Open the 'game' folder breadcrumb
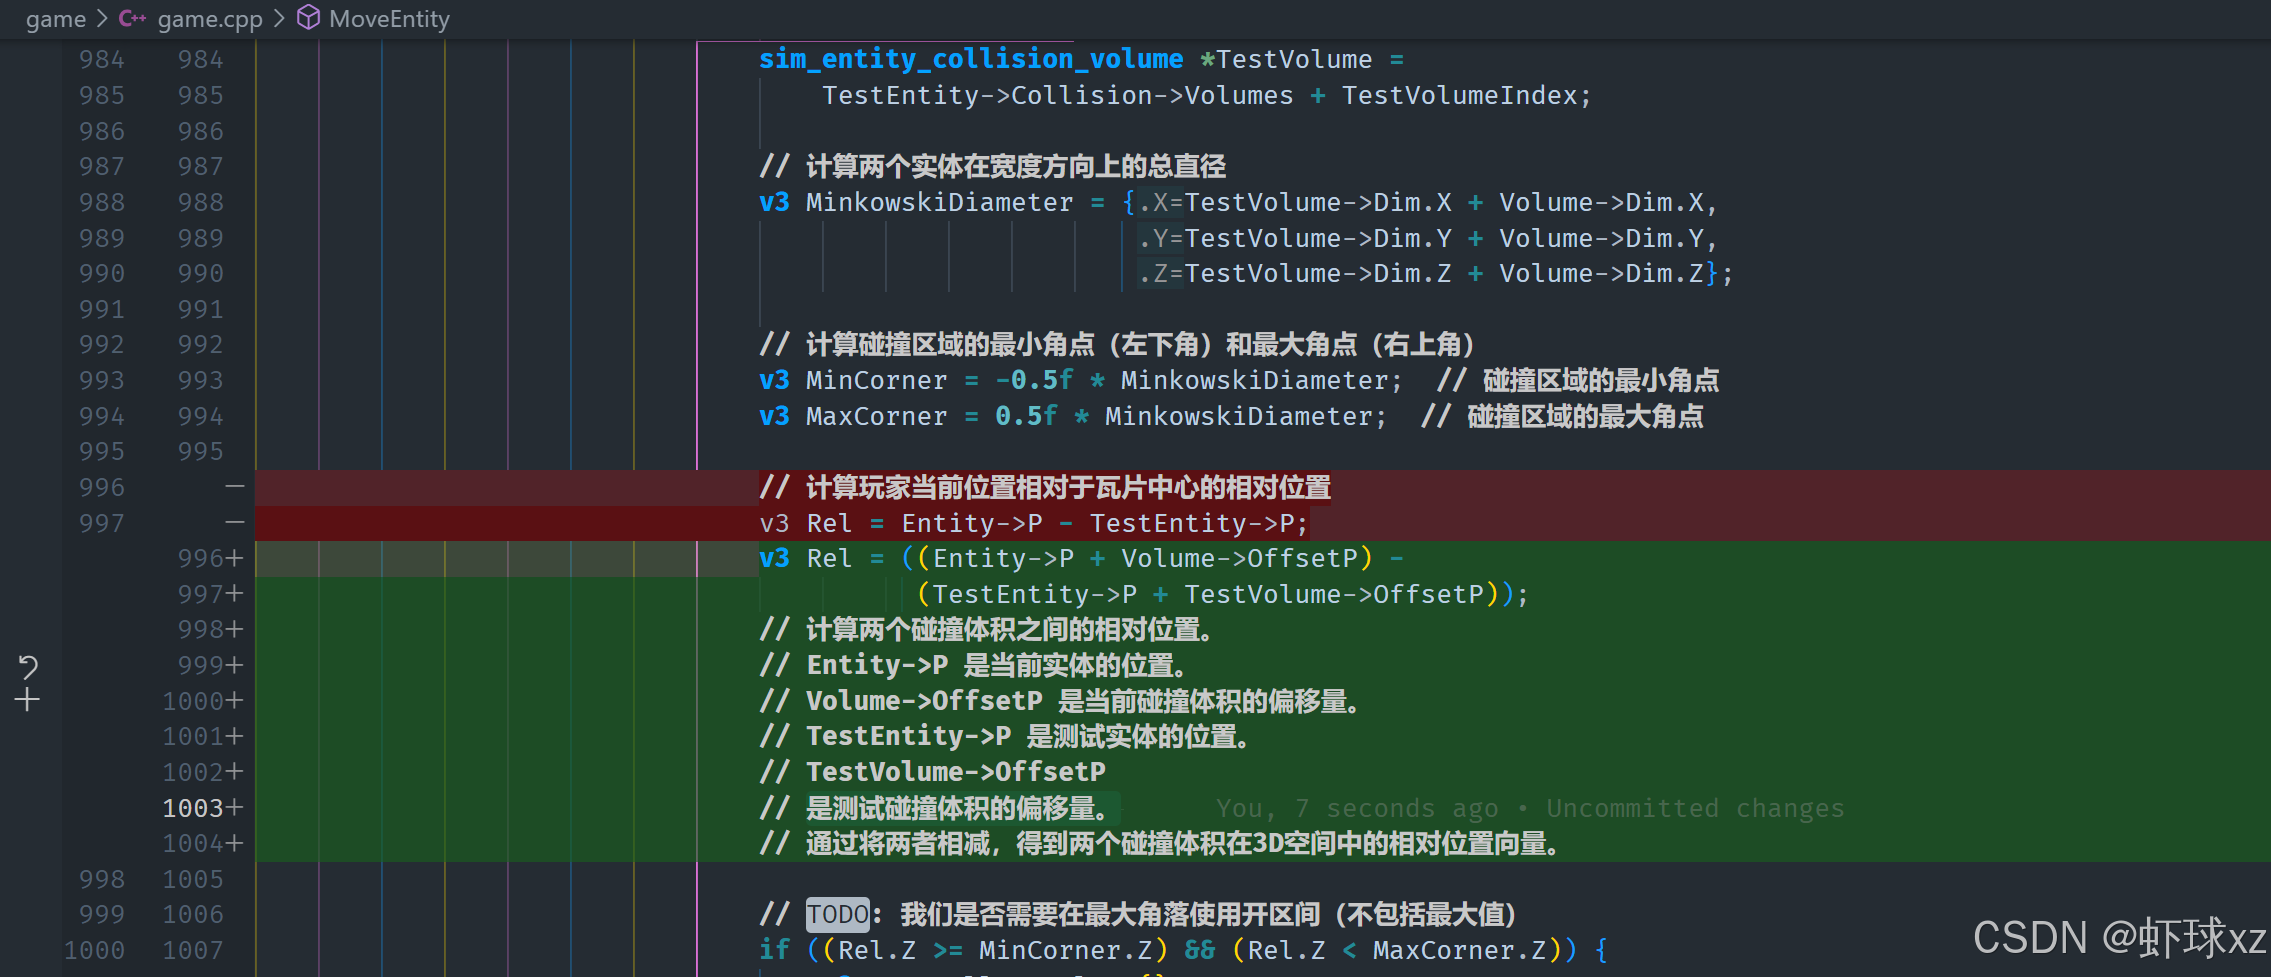The width and height of the screenshot is (2271, 977). (56, 19)
